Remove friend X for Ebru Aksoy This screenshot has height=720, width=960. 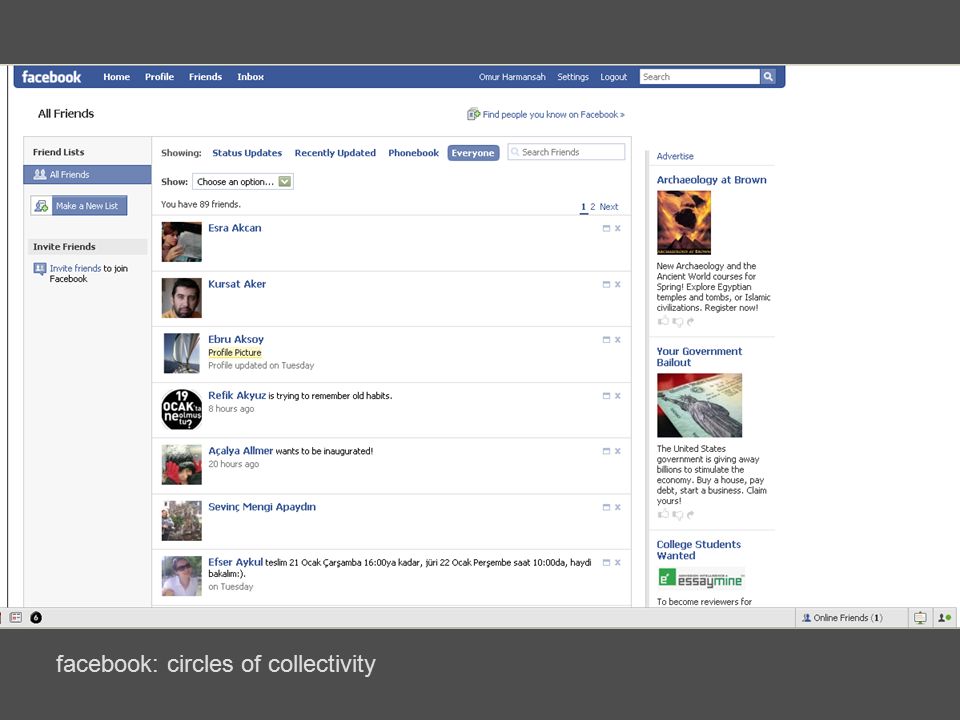(618, 340)
